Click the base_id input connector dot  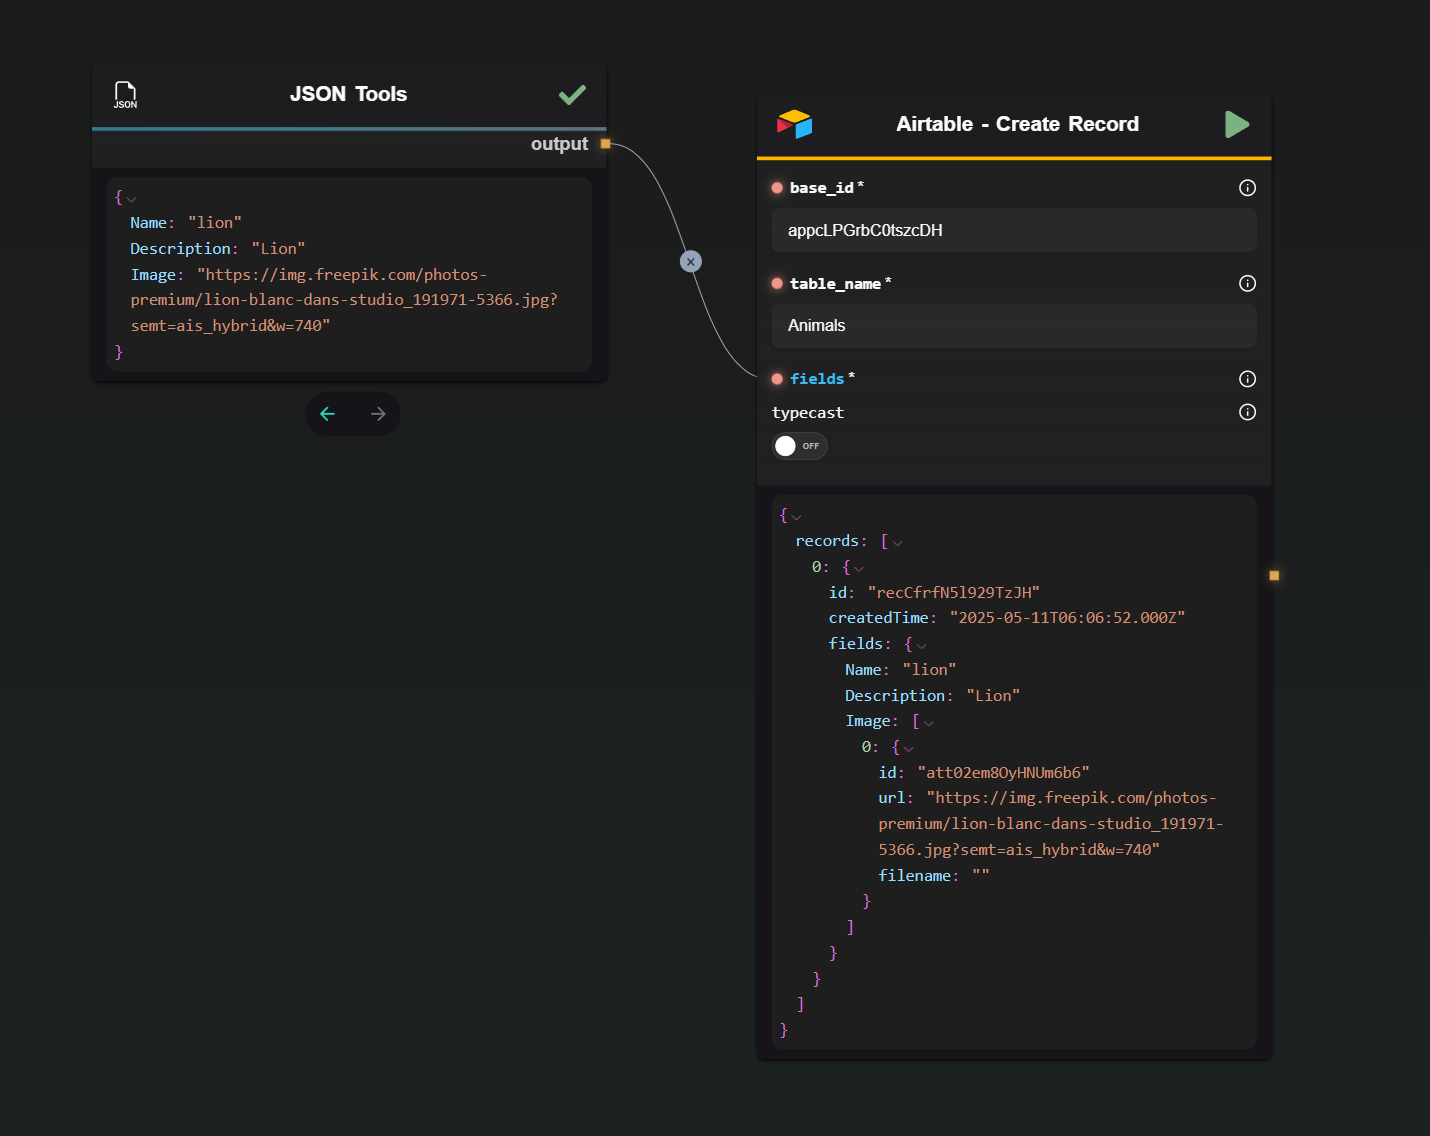tap(777, 188)
